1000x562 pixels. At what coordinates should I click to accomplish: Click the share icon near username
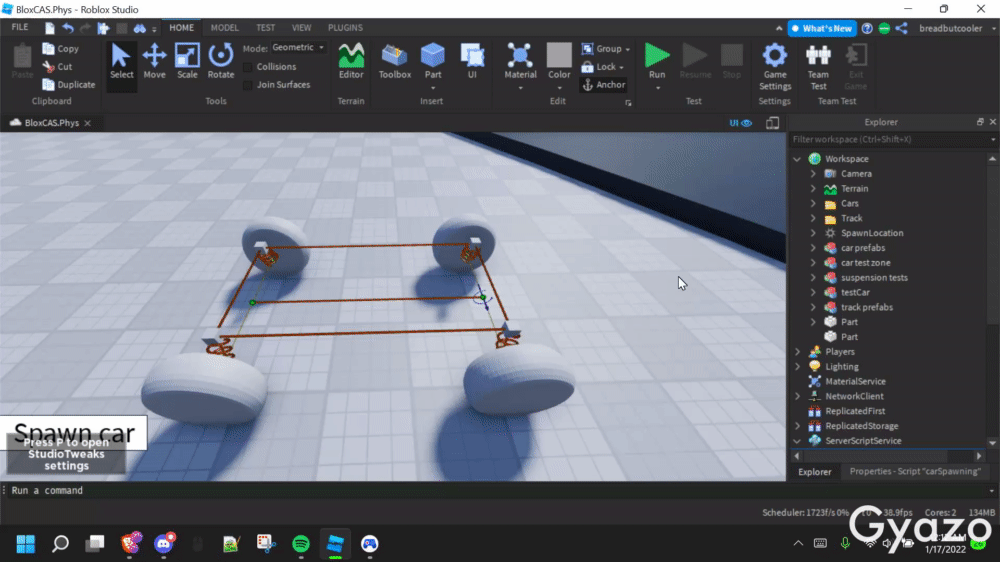(x=901, y=28)
